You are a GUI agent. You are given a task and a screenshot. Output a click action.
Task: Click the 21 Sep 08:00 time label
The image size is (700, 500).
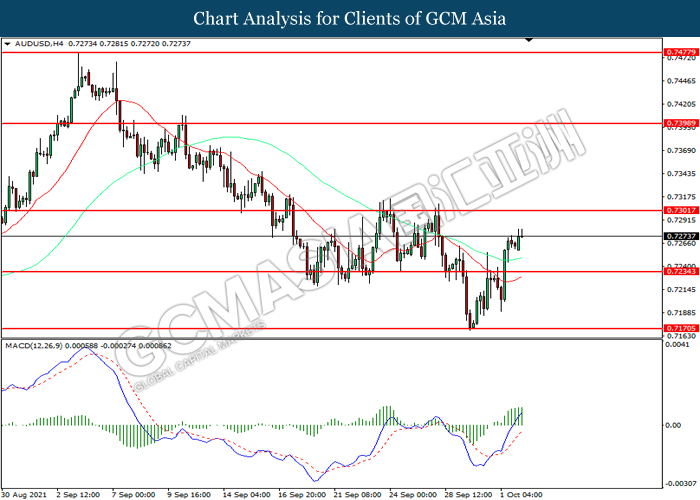click(x=358, y=495)
